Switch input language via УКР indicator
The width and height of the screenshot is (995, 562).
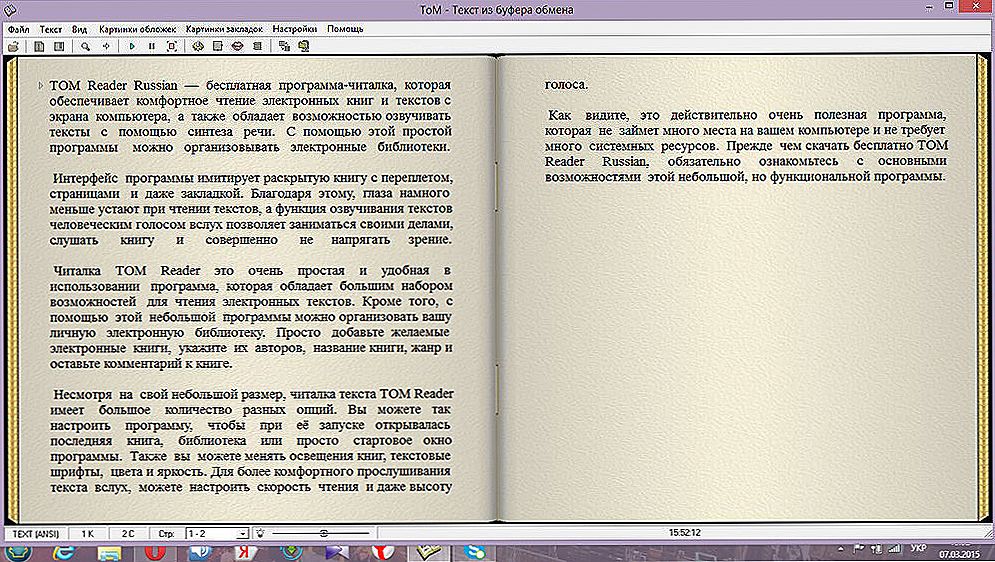coord(918,548)
